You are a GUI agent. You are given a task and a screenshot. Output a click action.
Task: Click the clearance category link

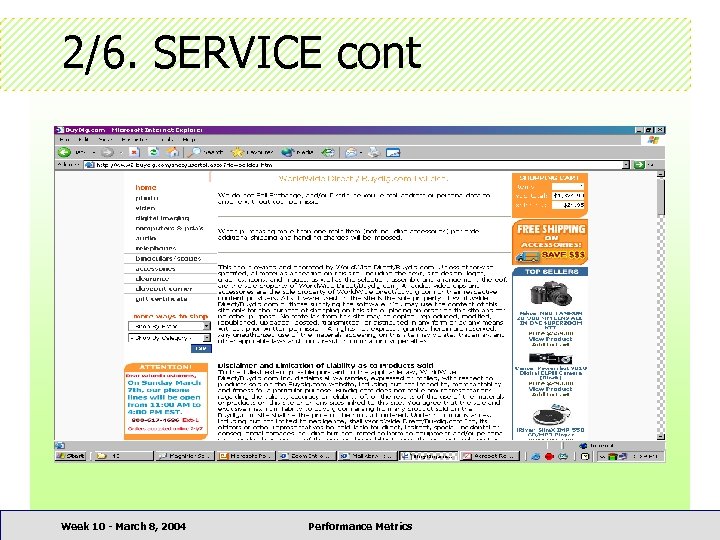pyautogui.click(x=152, y=279)
